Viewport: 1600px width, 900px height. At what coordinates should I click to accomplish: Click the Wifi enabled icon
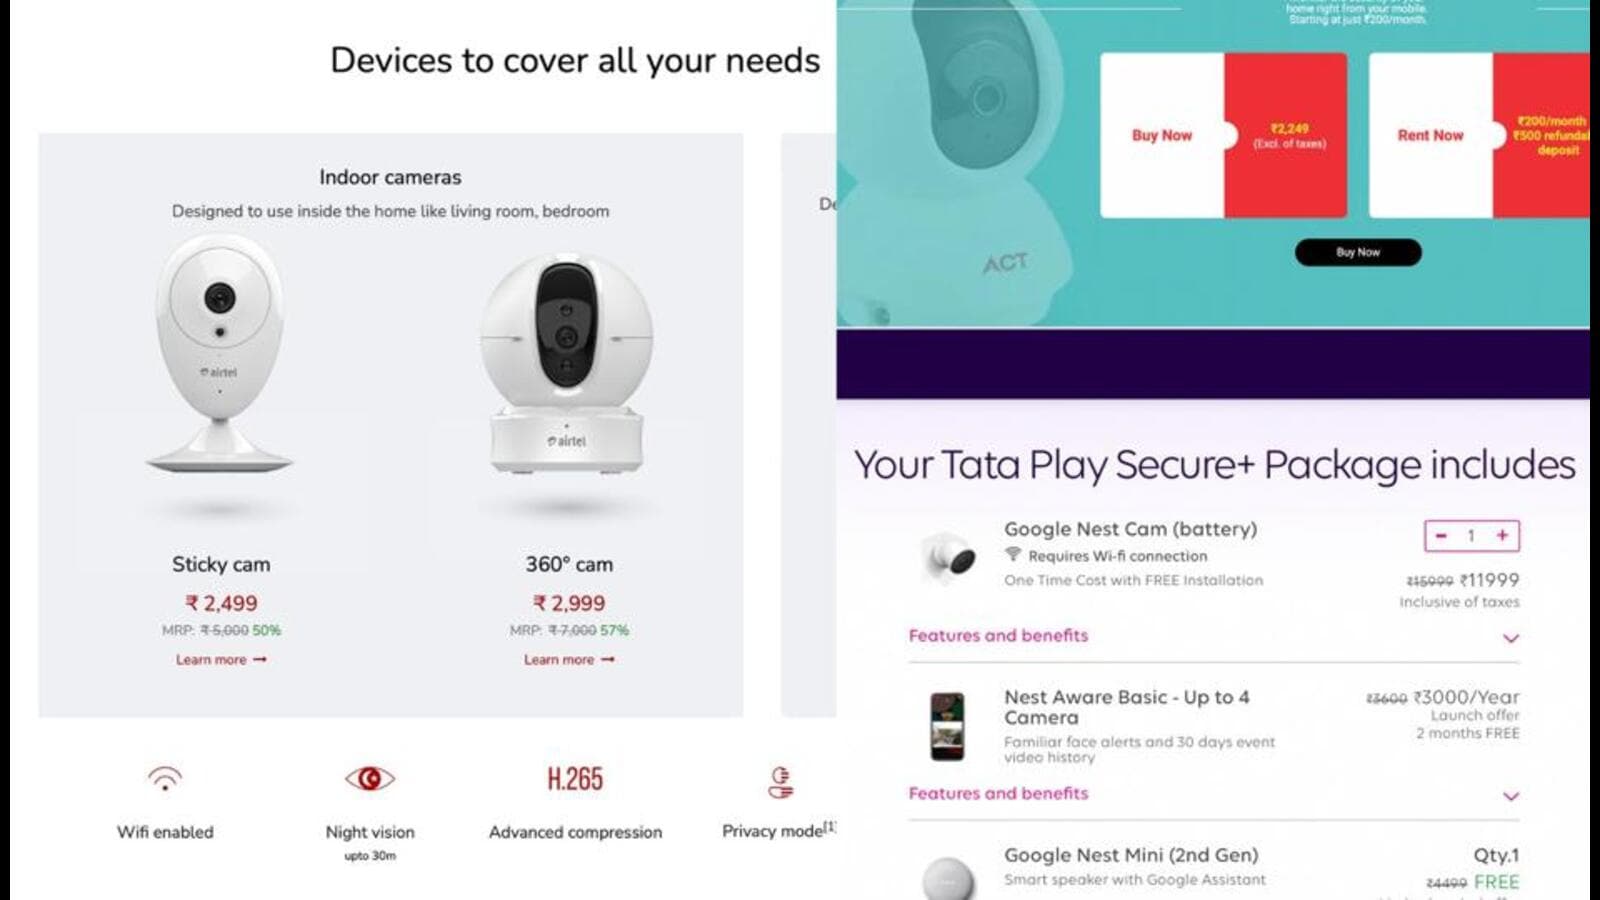click(x=165, y=778)
